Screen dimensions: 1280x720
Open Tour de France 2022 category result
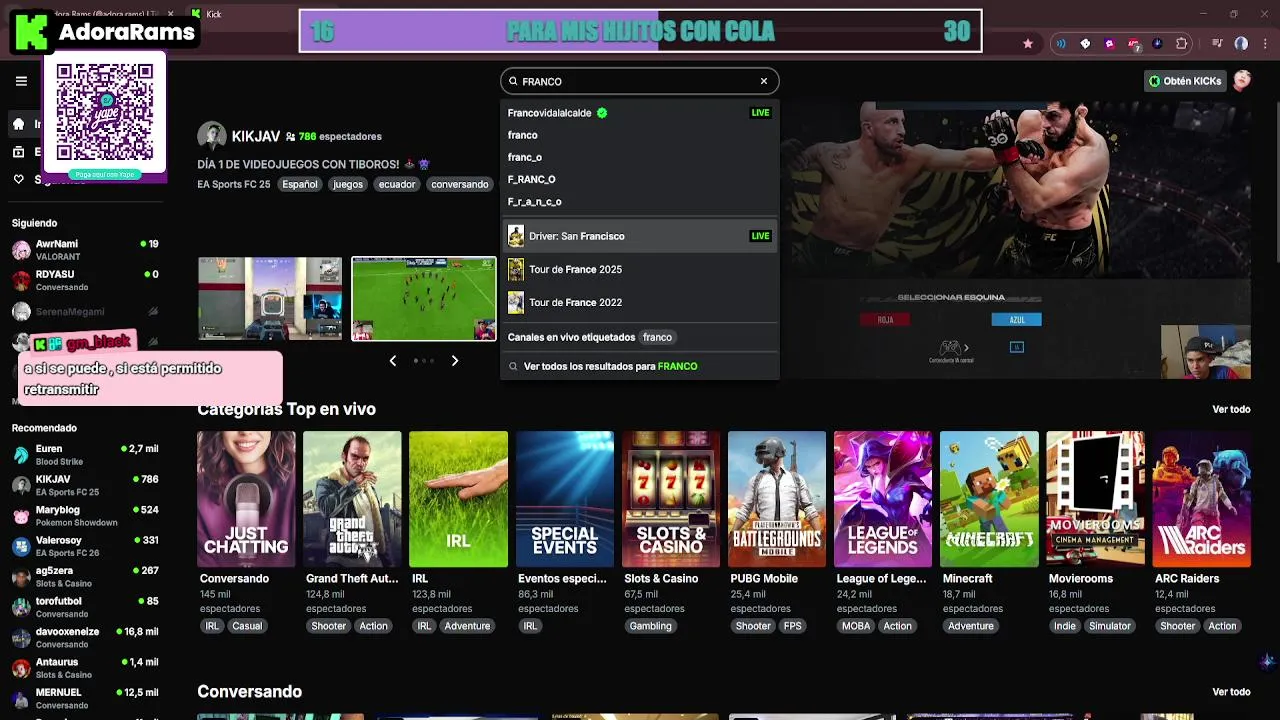point(639,302)
